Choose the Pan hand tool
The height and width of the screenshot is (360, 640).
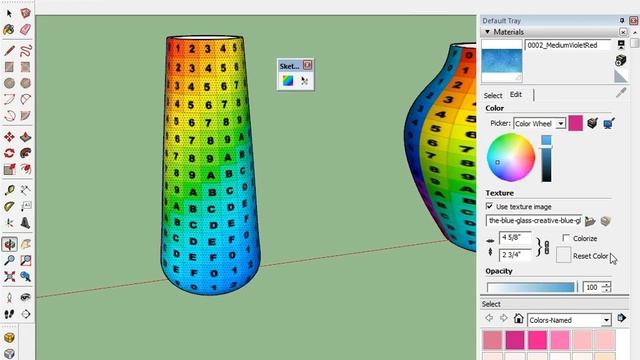(25, 244)
